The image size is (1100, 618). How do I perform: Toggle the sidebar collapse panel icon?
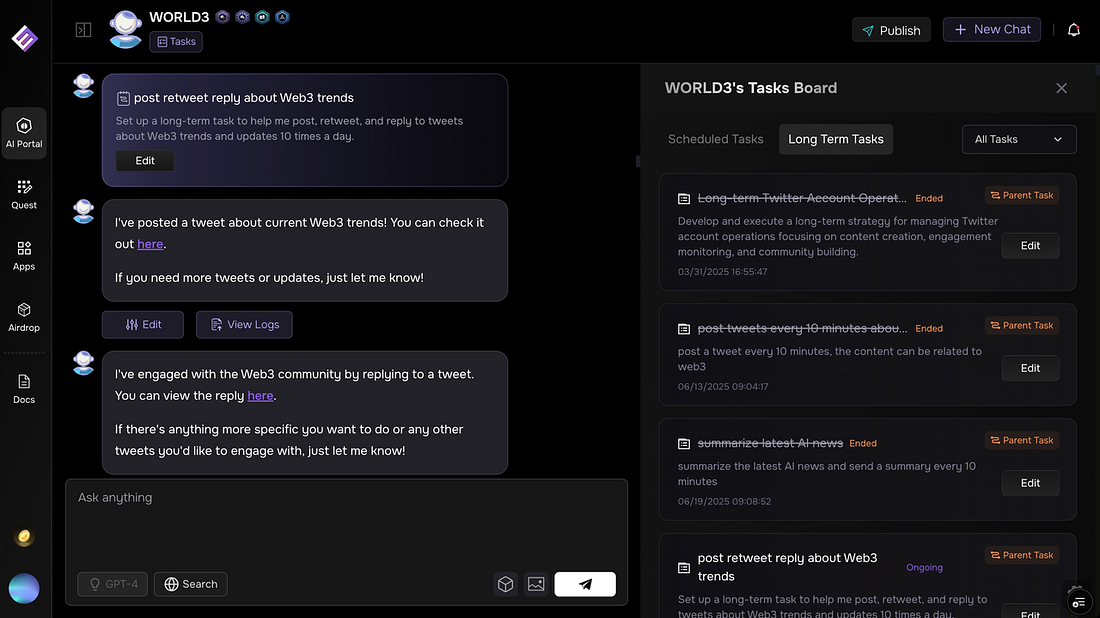[x=83, y=30]
